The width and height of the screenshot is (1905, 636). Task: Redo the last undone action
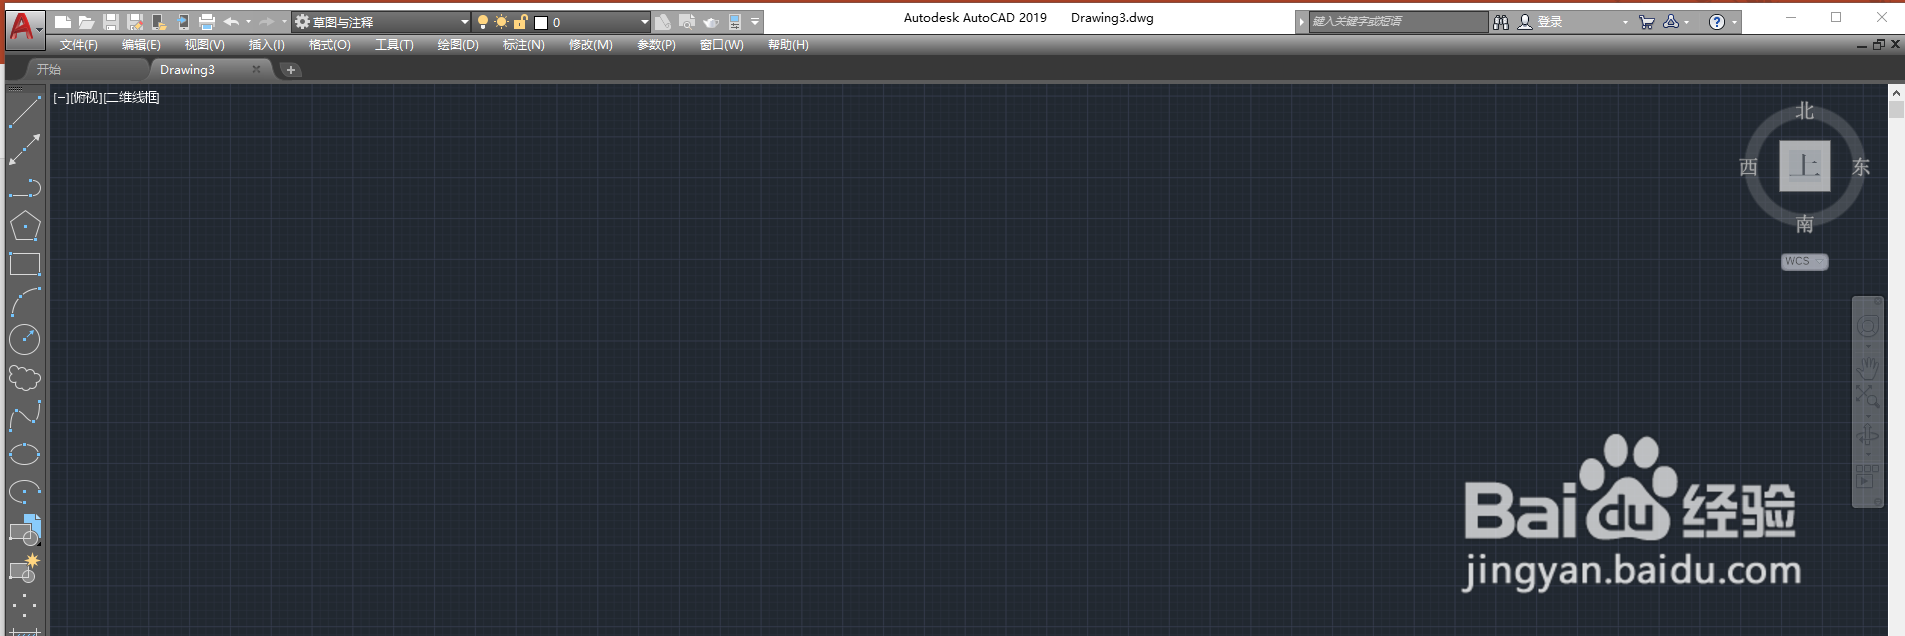(x=266, y=22)
